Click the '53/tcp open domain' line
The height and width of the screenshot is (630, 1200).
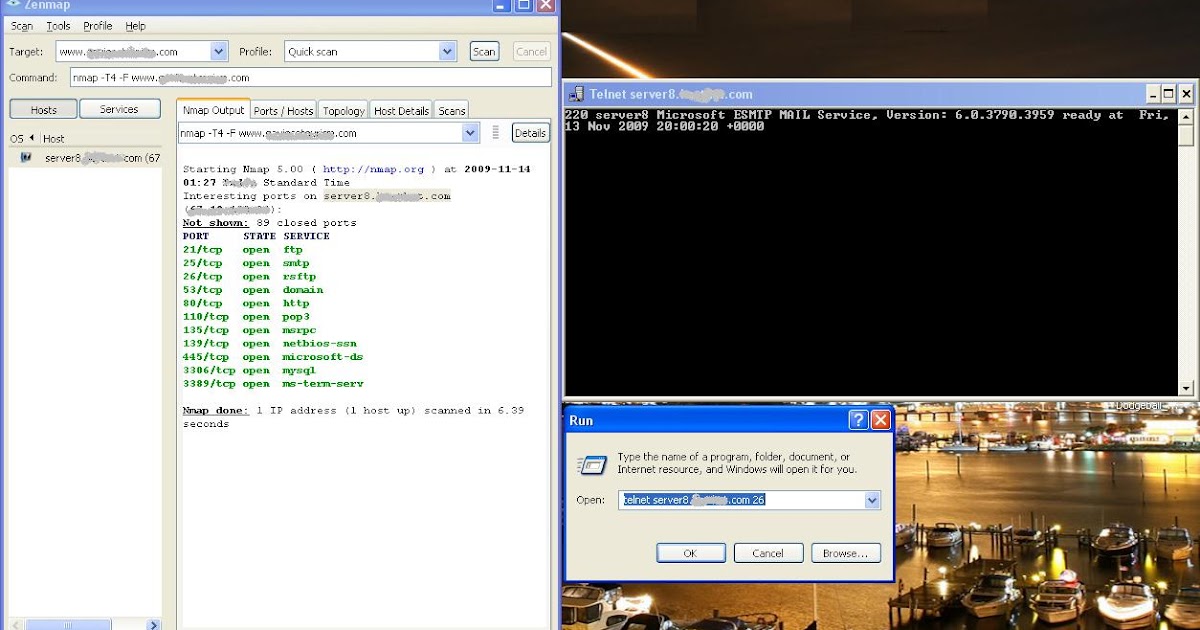click(x=253, y=290)
